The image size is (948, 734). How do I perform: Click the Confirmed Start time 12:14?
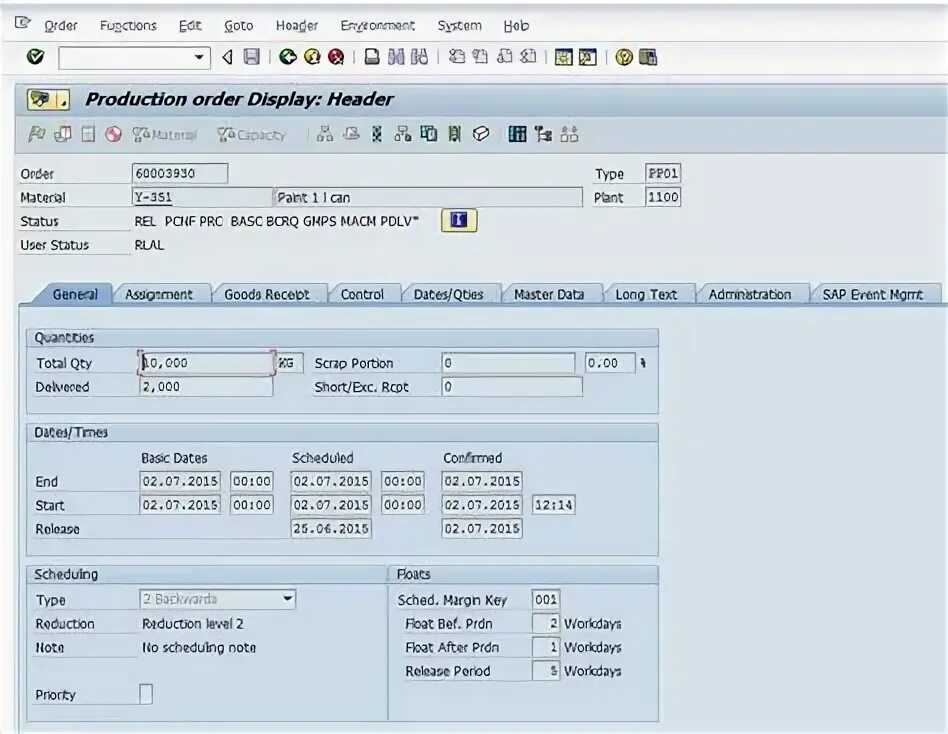pyautogui.click(x=553, y=505)
